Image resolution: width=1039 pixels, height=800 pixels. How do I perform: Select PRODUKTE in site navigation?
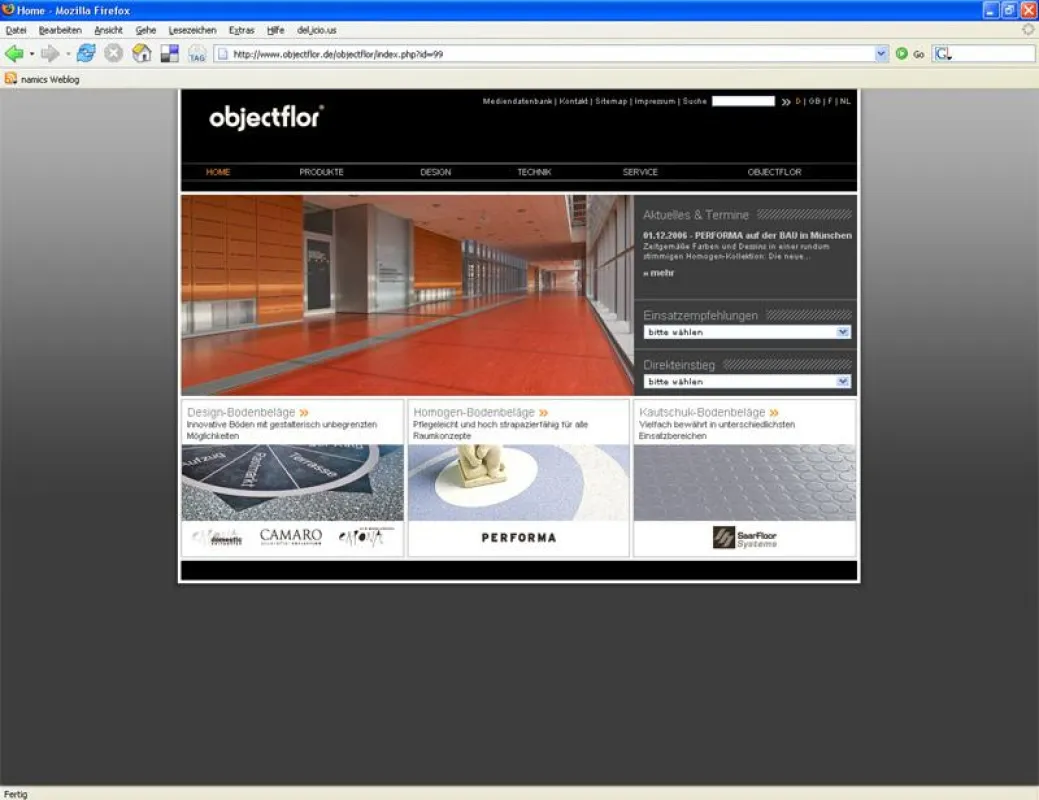pos(321,172)
